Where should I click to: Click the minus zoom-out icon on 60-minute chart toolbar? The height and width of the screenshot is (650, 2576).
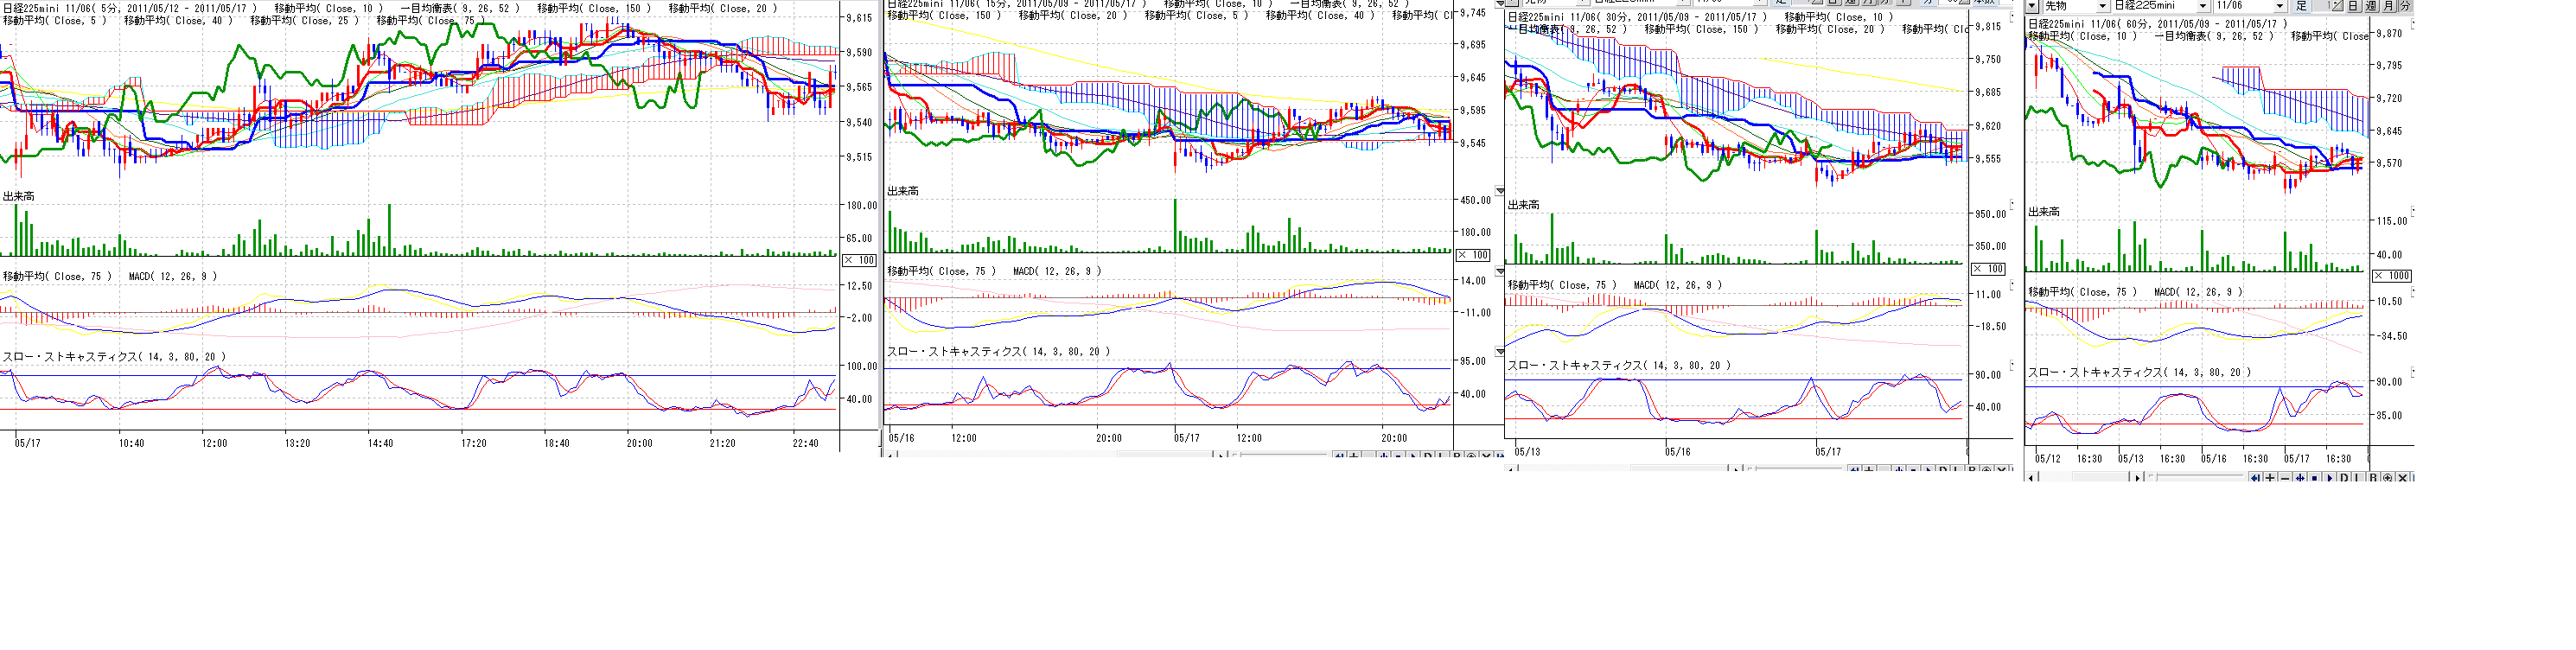click(2285, 478)
